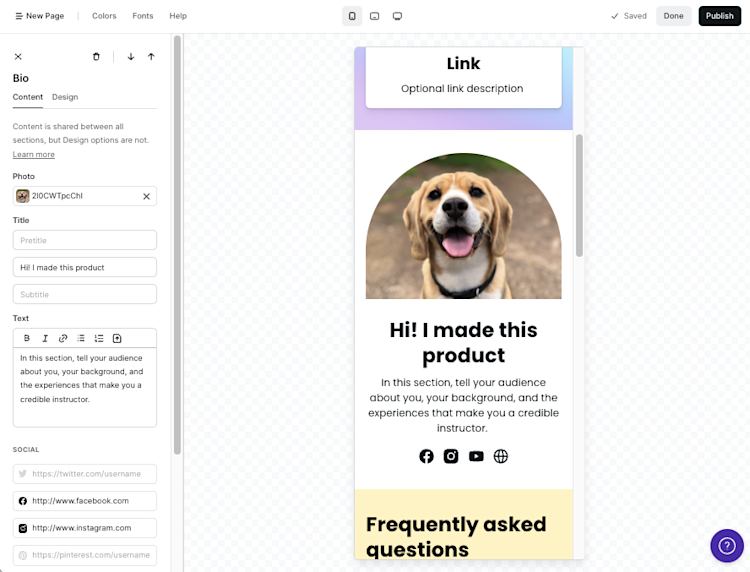Switch to mobile preview mode
This screenshot has height=572, width=750.
(x=352, y=16)
